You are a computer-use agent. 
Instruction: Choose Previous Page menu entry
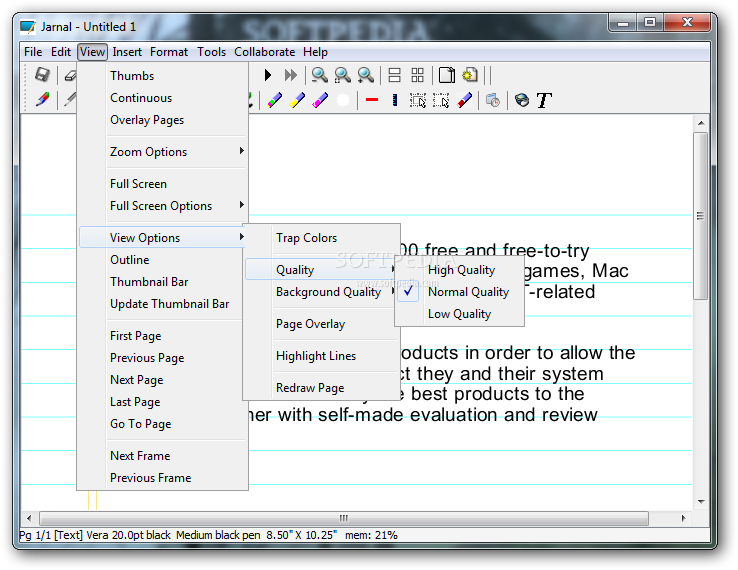163,358
